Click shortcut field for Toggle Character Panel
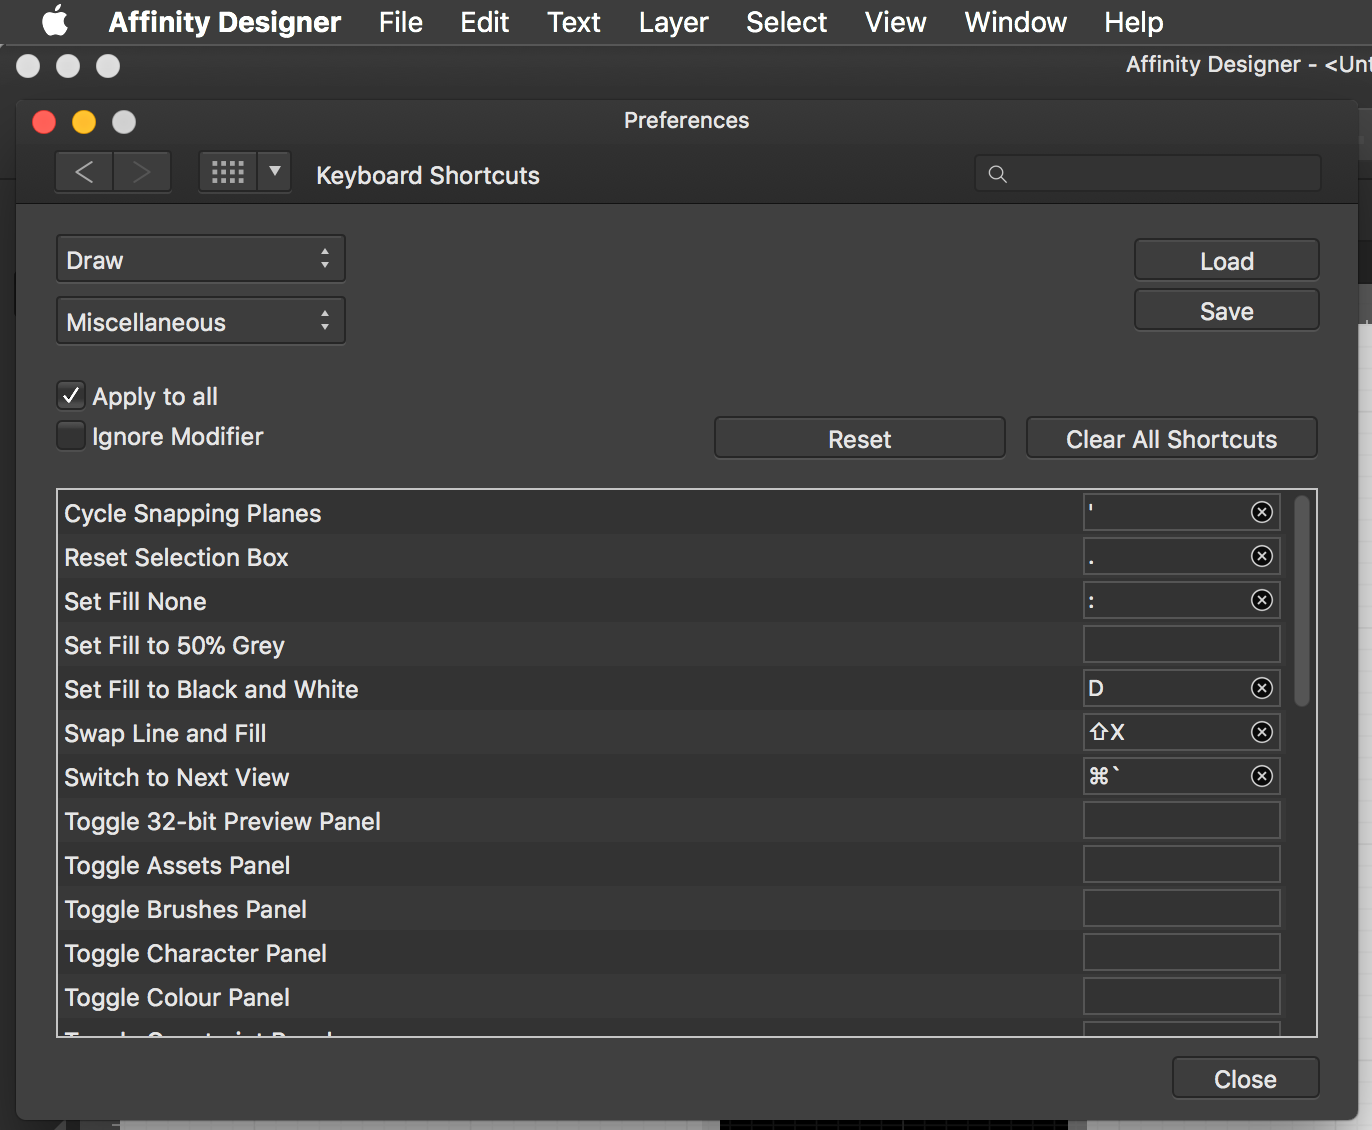1372x1130 pixels. point(1182,952)
